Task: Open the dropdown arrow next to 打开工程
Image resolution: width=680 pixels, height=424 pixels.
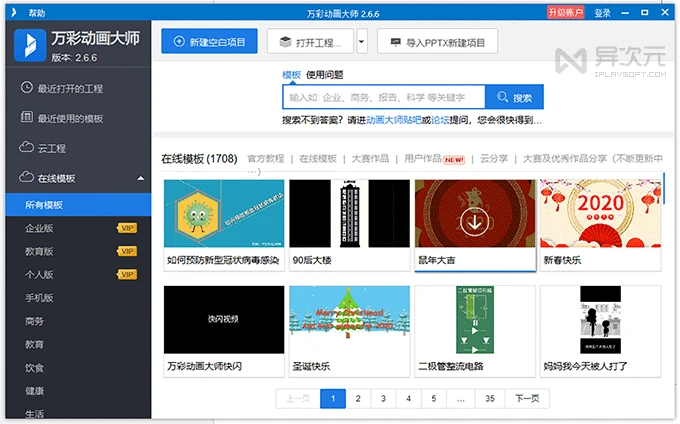Action: tap(362, 42)
